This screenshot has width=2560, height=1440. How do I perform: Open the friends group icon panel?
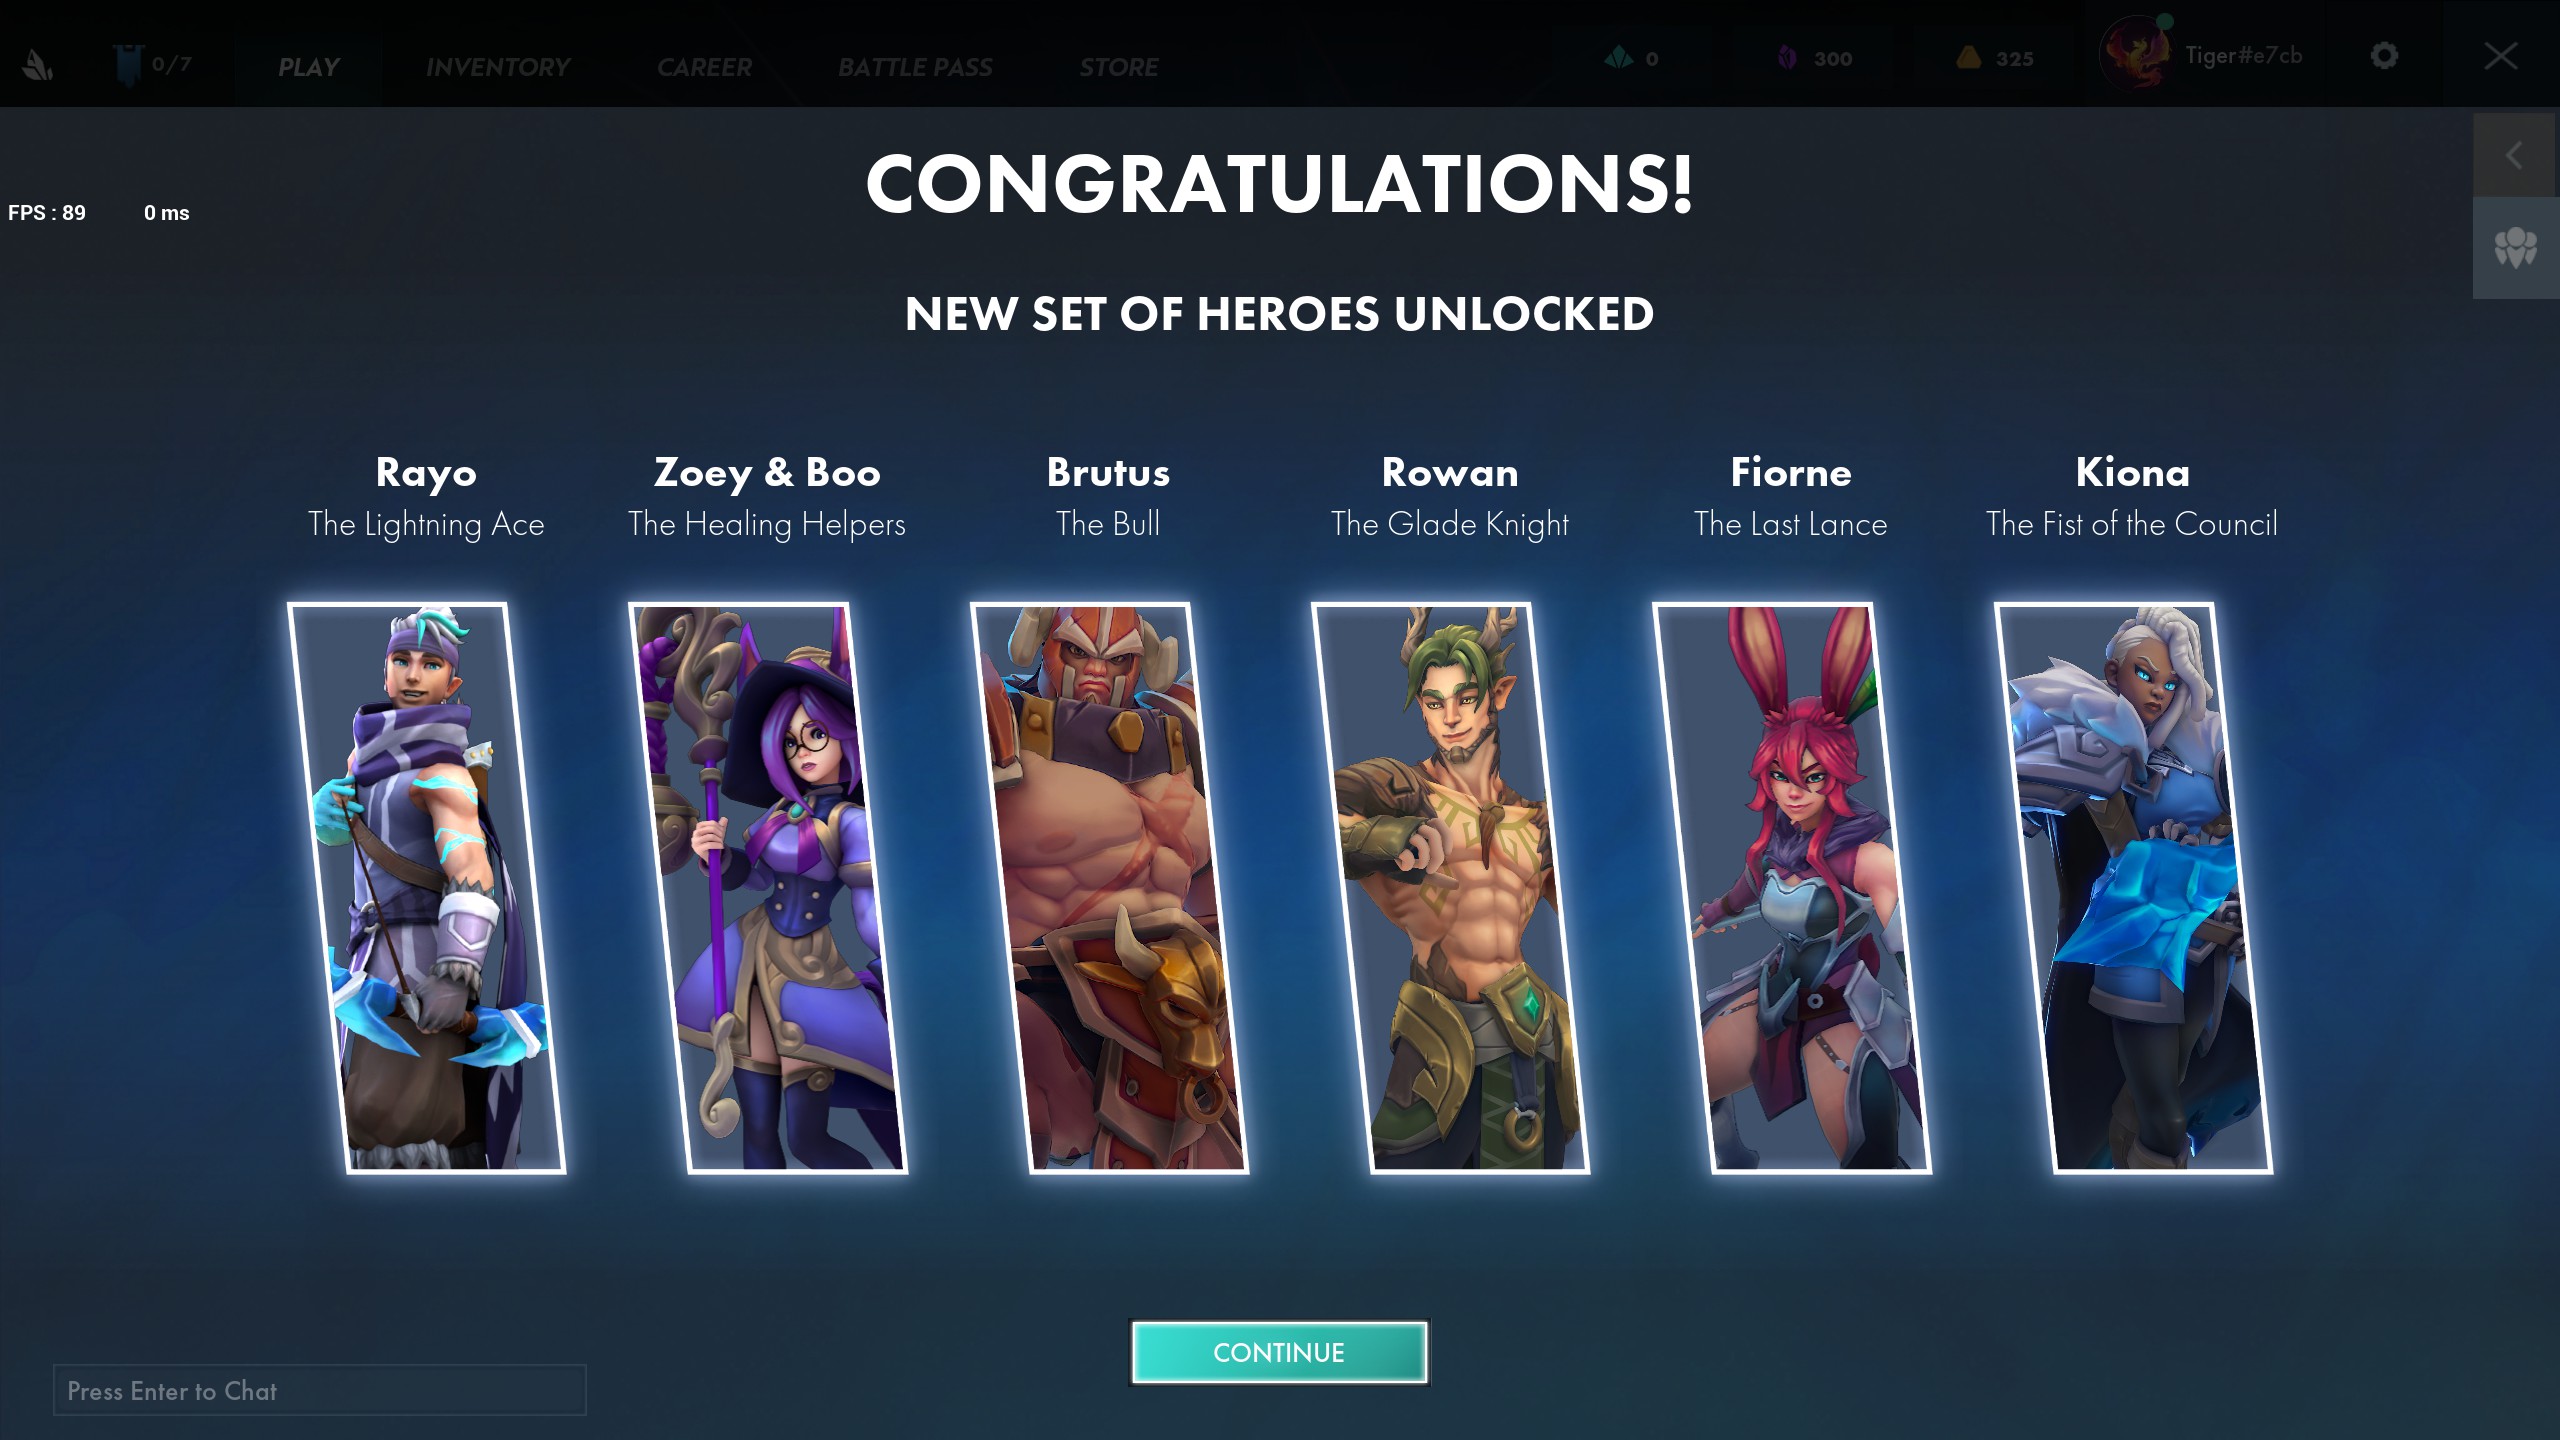tap(2516, 247)
